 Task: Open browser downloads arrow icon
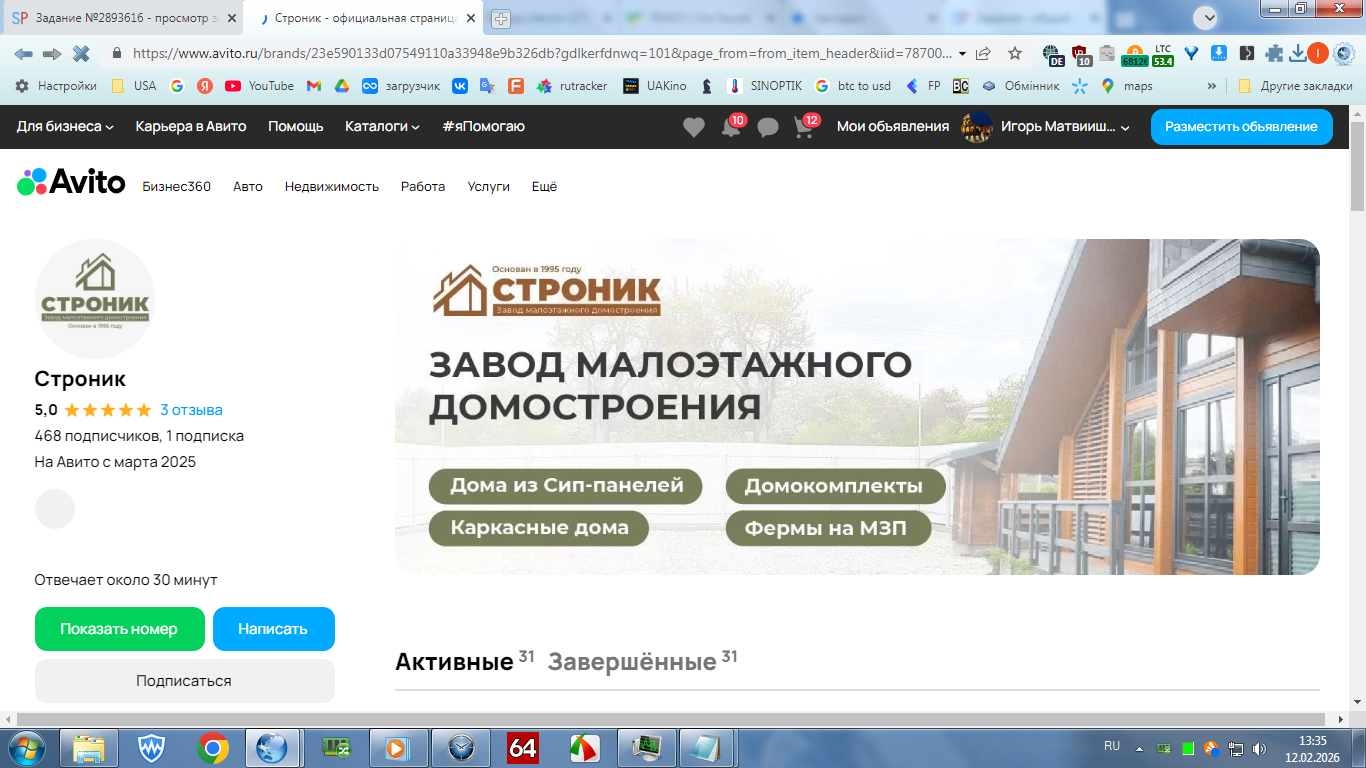1298,54
